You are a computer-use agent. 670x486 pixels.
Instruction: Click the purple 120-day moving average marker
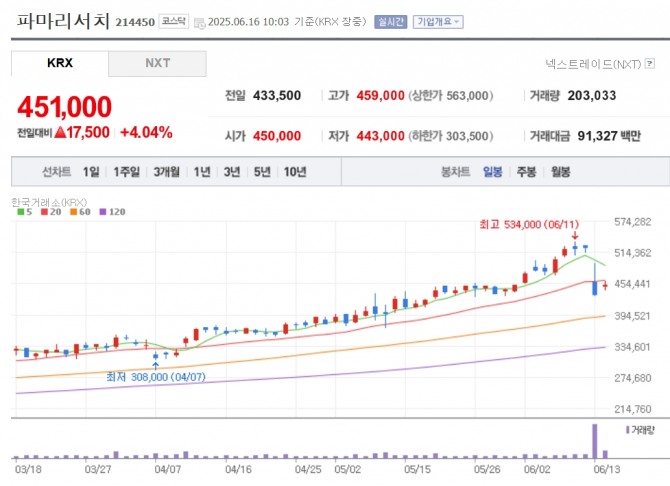(103, 212)
